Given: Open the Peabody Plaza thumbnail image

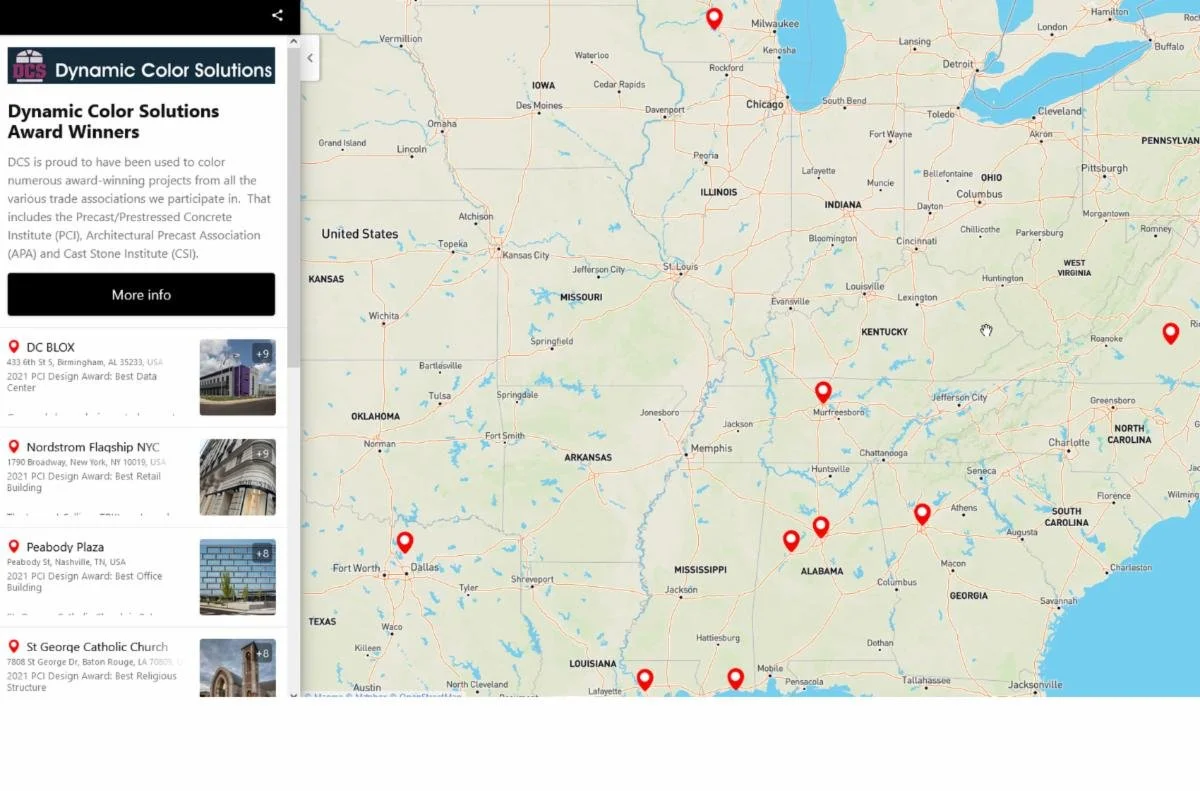Looking at the screenshot, I should point(237,577).
